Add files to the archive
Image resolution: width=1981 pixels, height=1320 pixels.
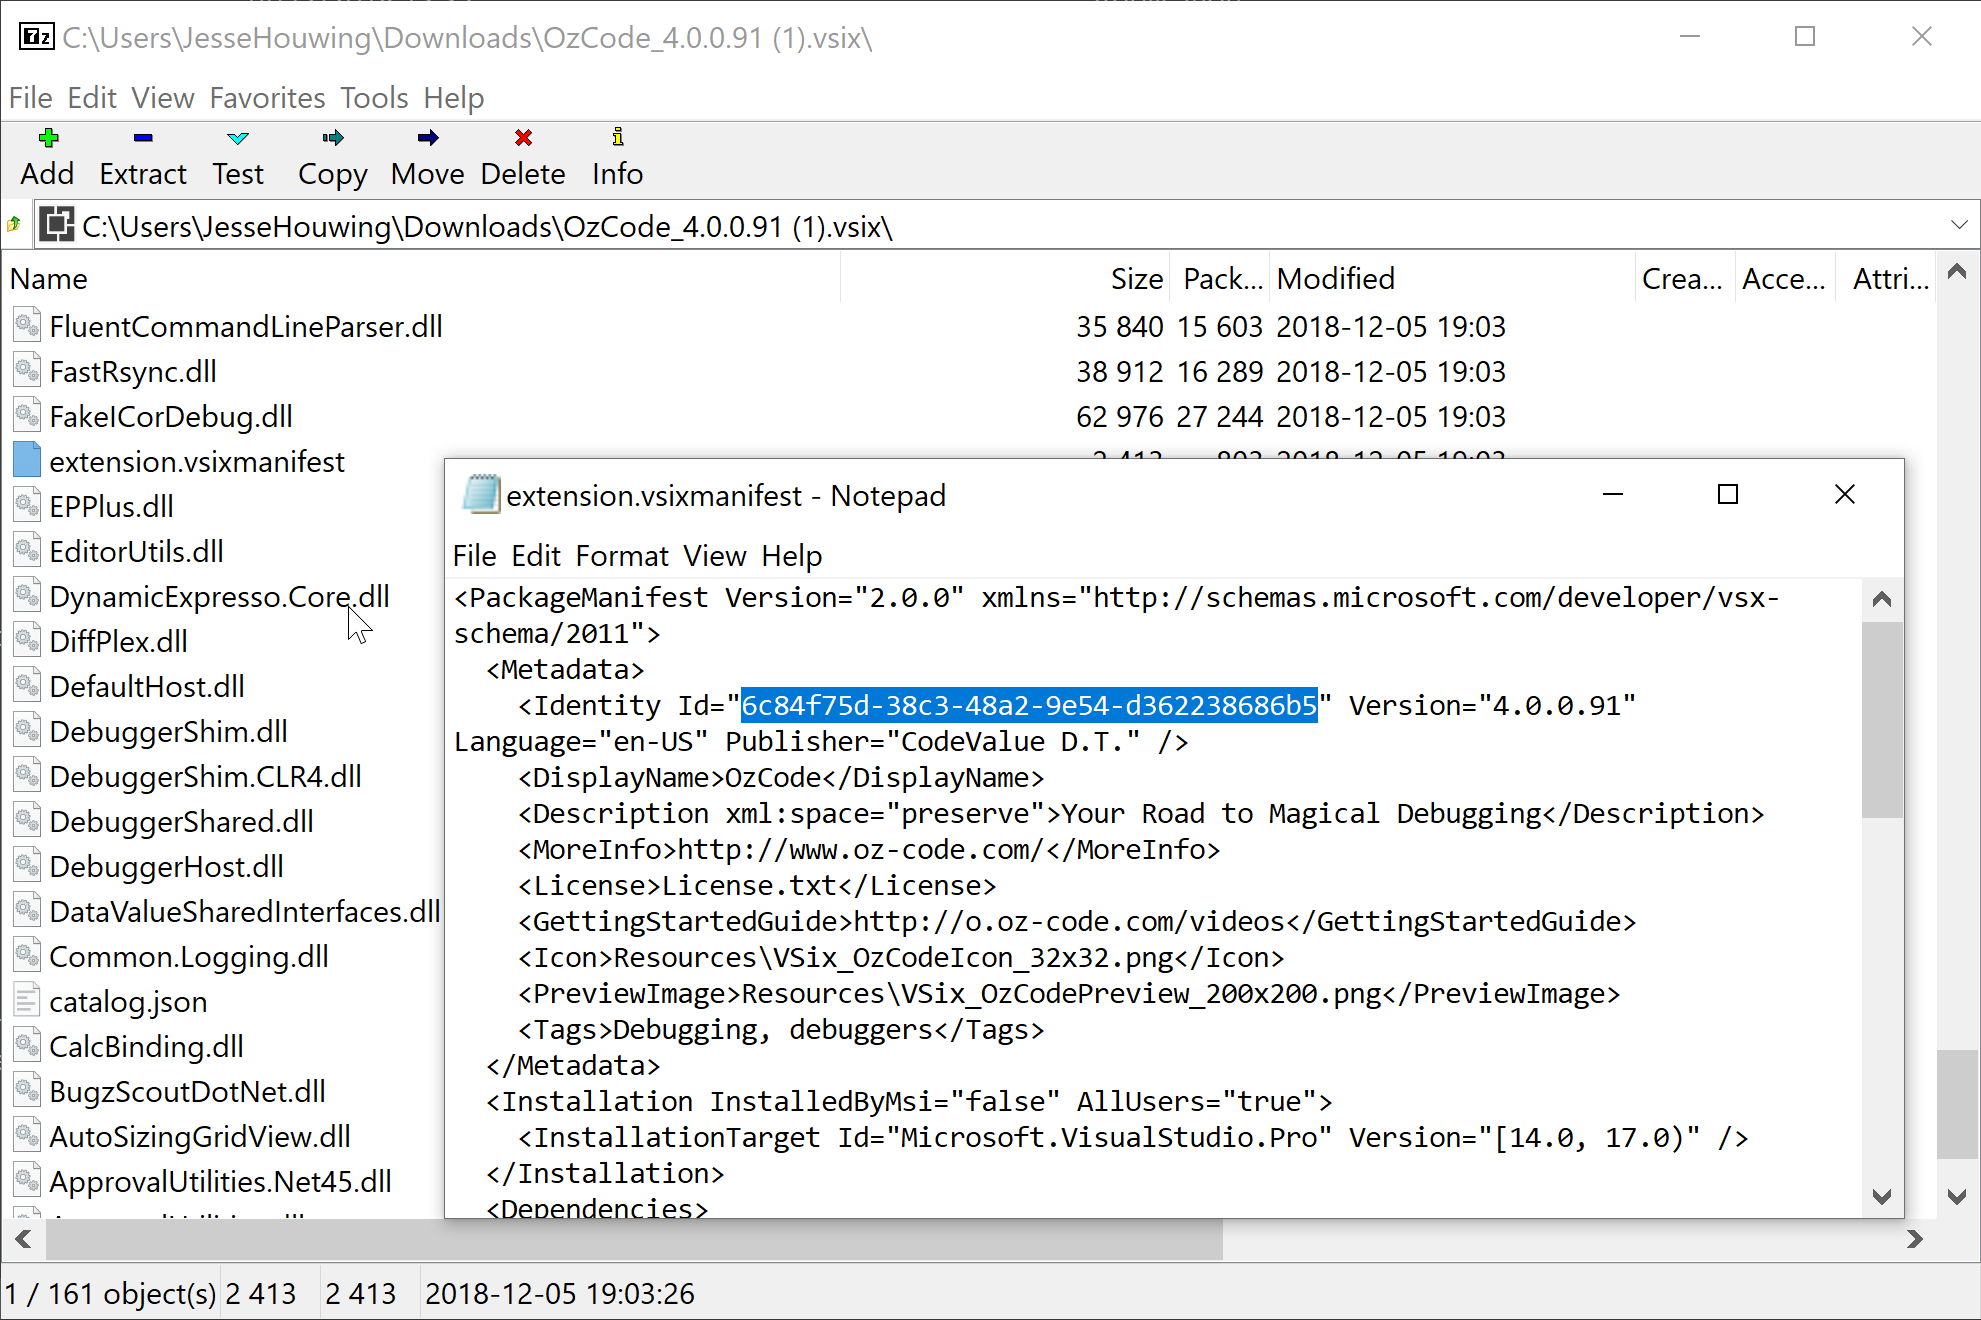click(x=46, y=157)
